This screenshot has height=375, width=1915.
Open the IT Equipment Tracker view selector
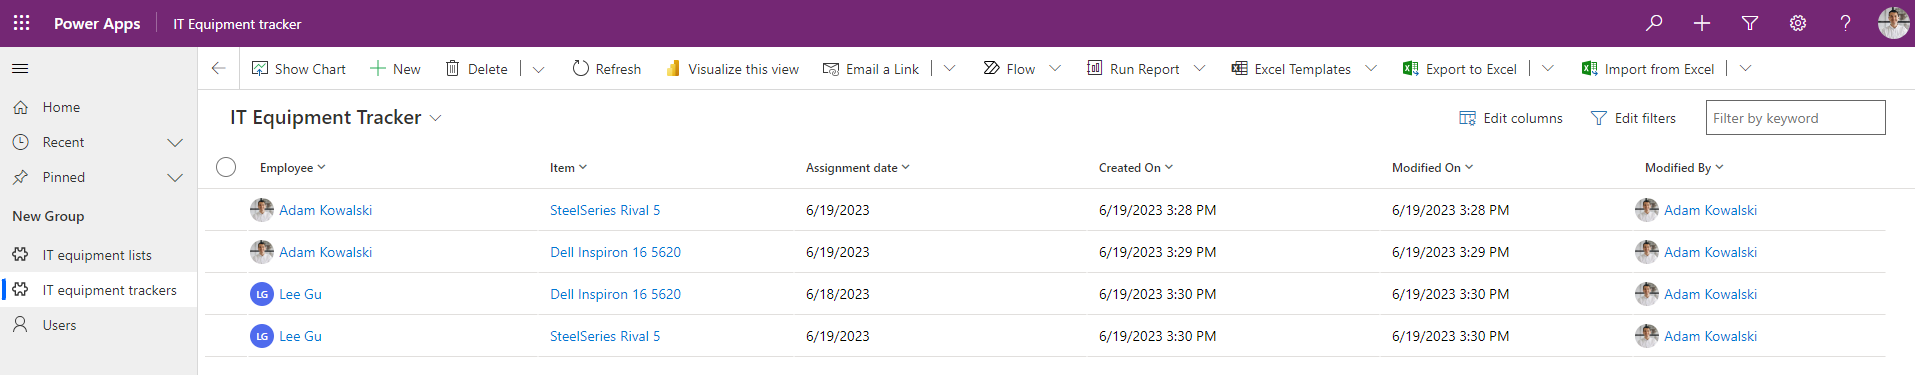click(336, 118)
